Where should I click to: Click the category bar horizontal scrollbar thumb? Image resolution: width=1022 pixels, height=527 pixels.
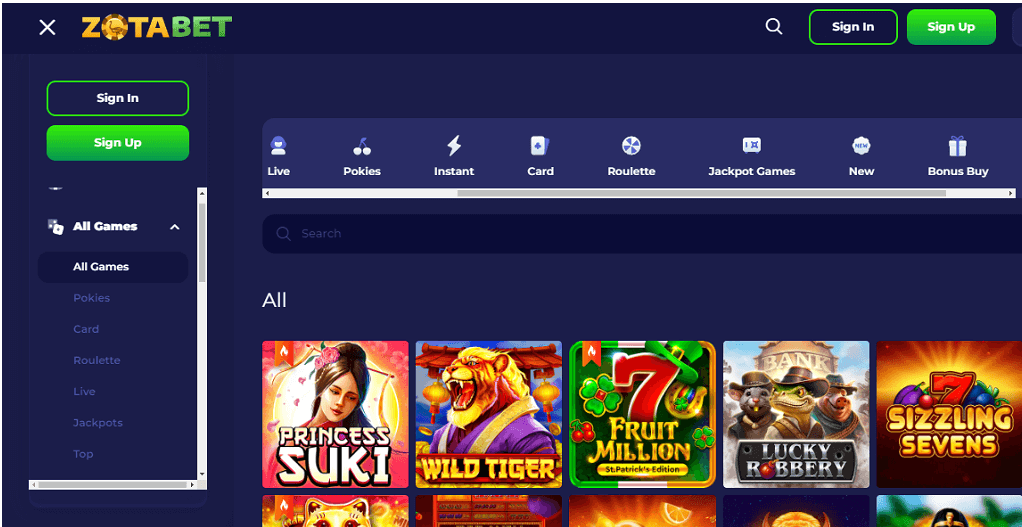point(701,193)
